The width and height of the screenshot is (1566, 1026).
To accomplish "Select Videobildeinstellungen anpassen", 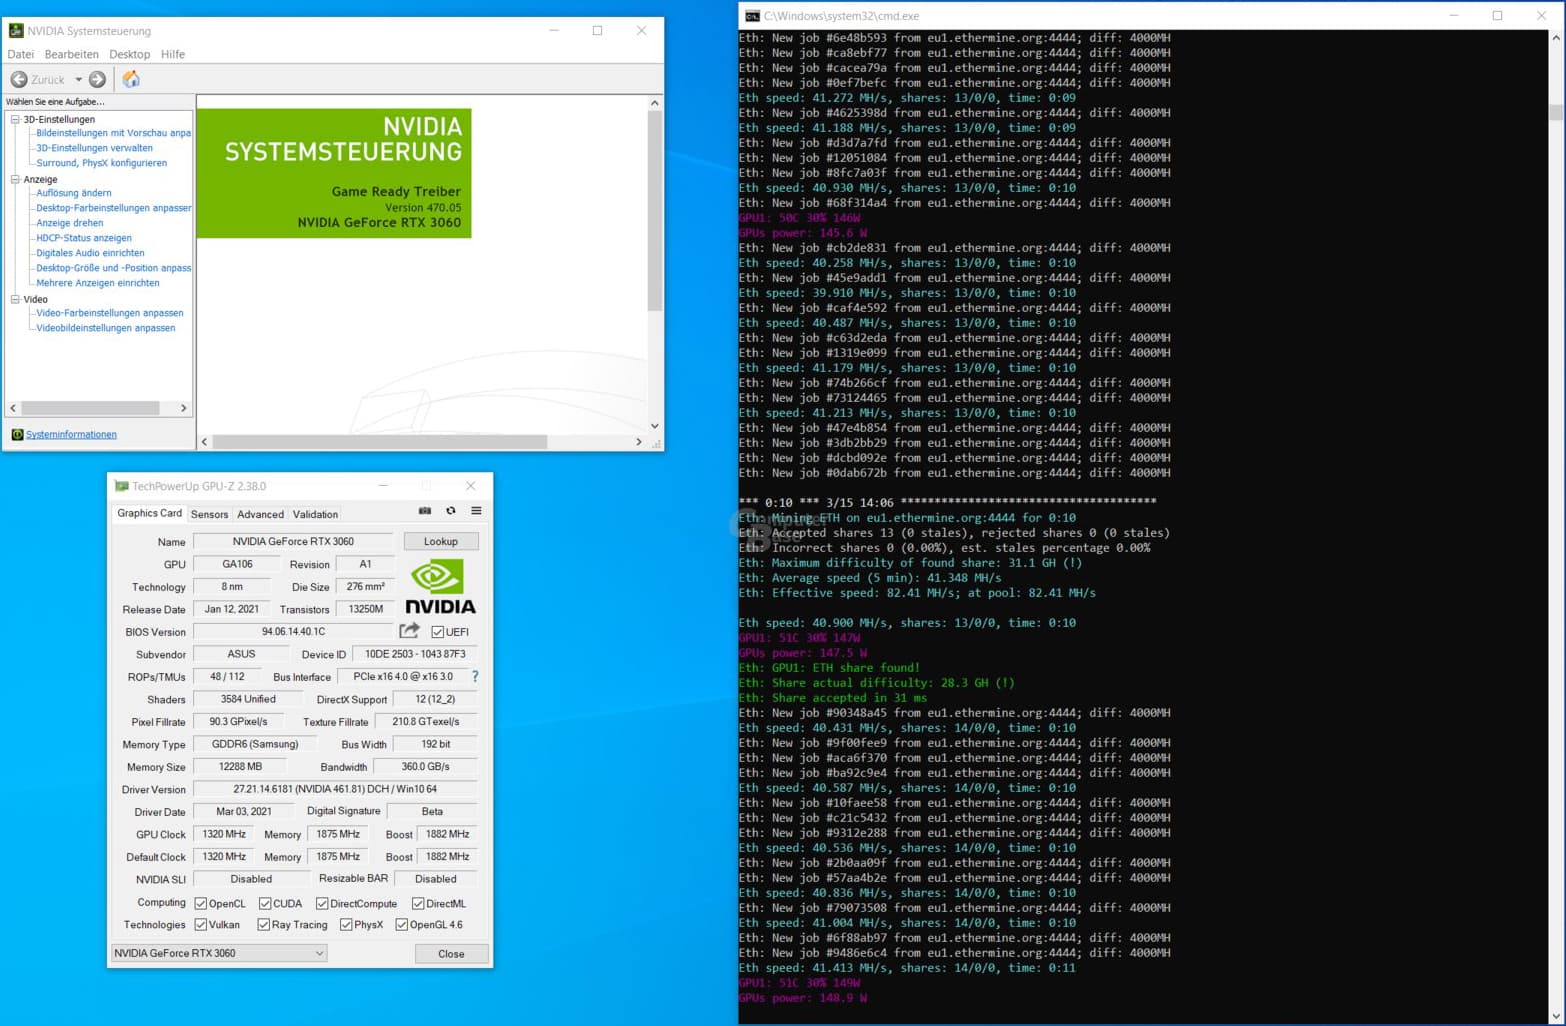I will (106, 328).
